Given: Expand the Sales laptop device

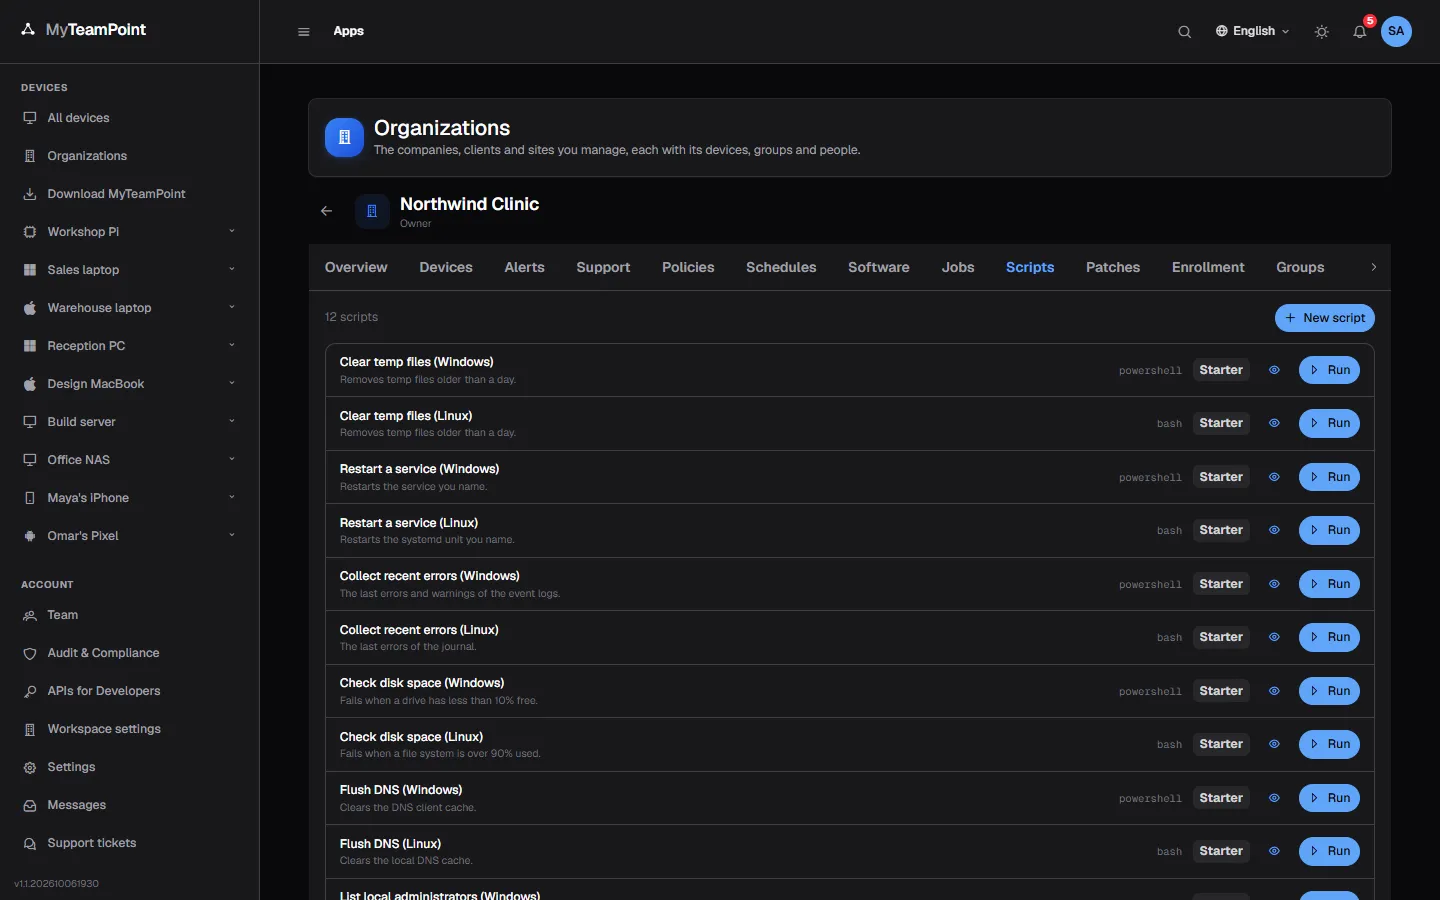Looking at the screenshot, I should click(231, 269).
